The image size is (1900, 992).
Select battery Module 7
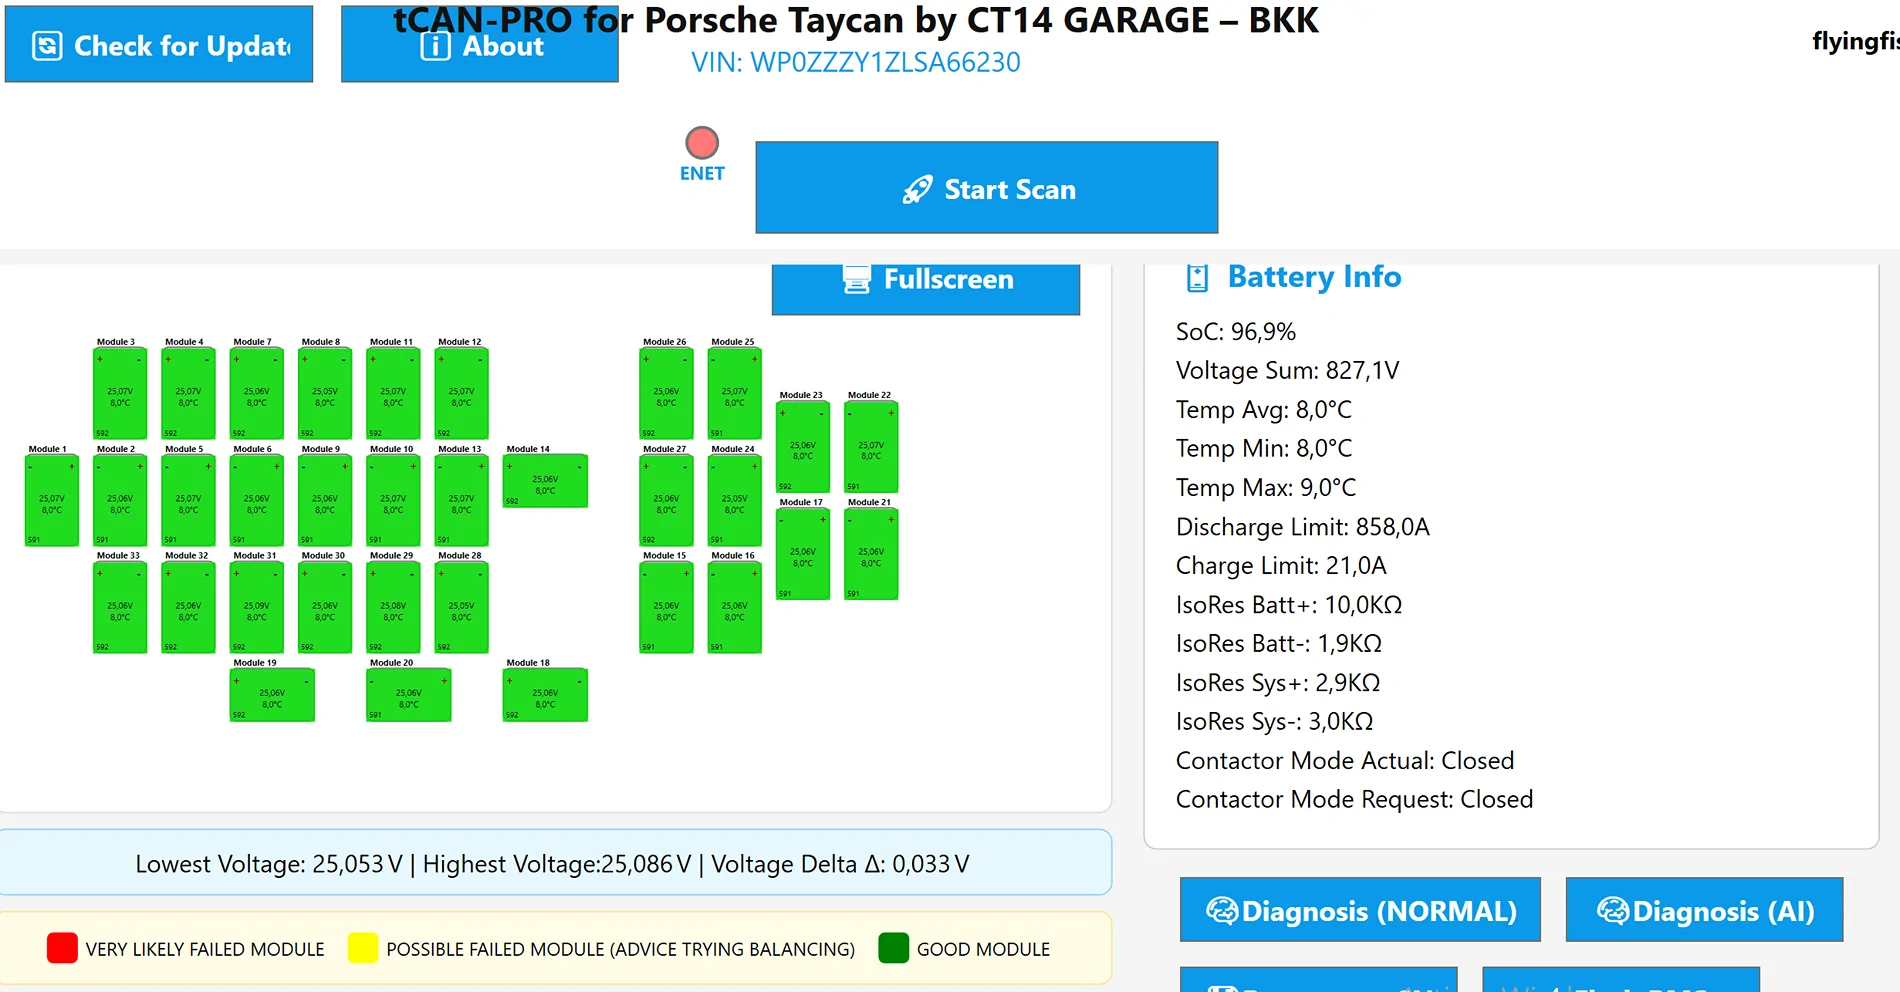click(x=257, y=393)
